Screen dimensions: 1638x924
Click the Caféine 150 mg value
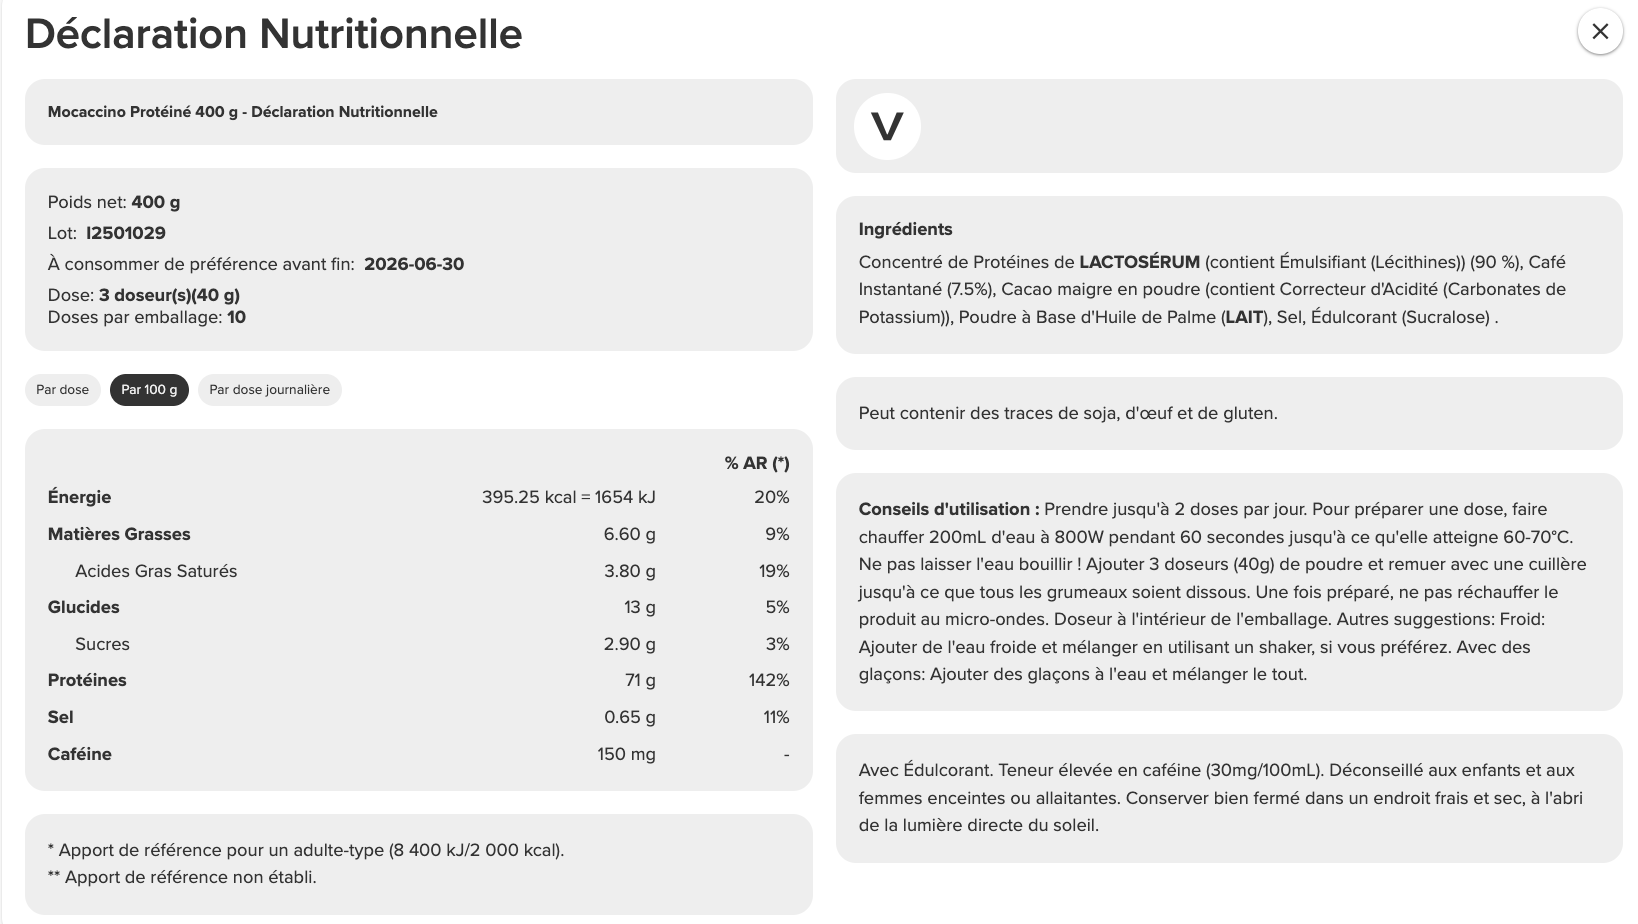[x=626, y=754]
